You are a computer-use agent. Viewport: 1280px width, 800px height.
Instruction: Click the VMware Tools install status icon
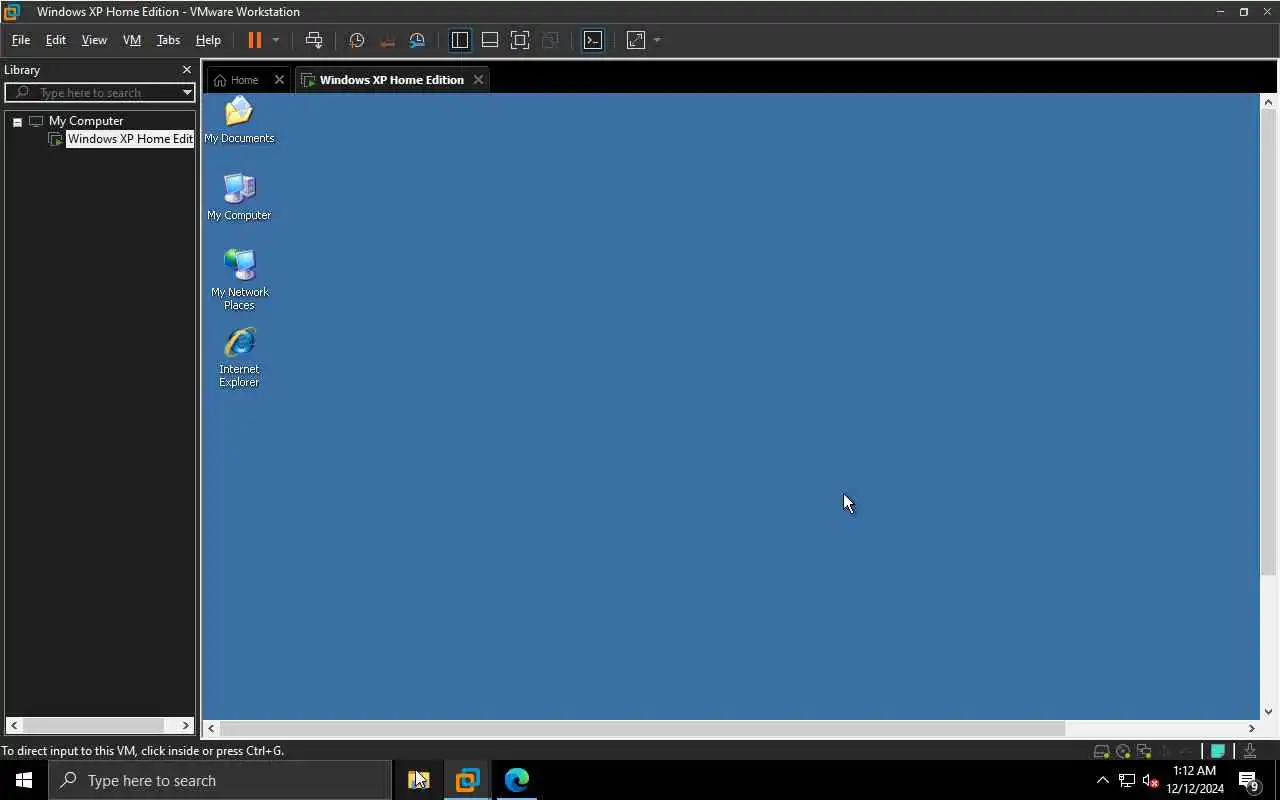coord(1249,751)
